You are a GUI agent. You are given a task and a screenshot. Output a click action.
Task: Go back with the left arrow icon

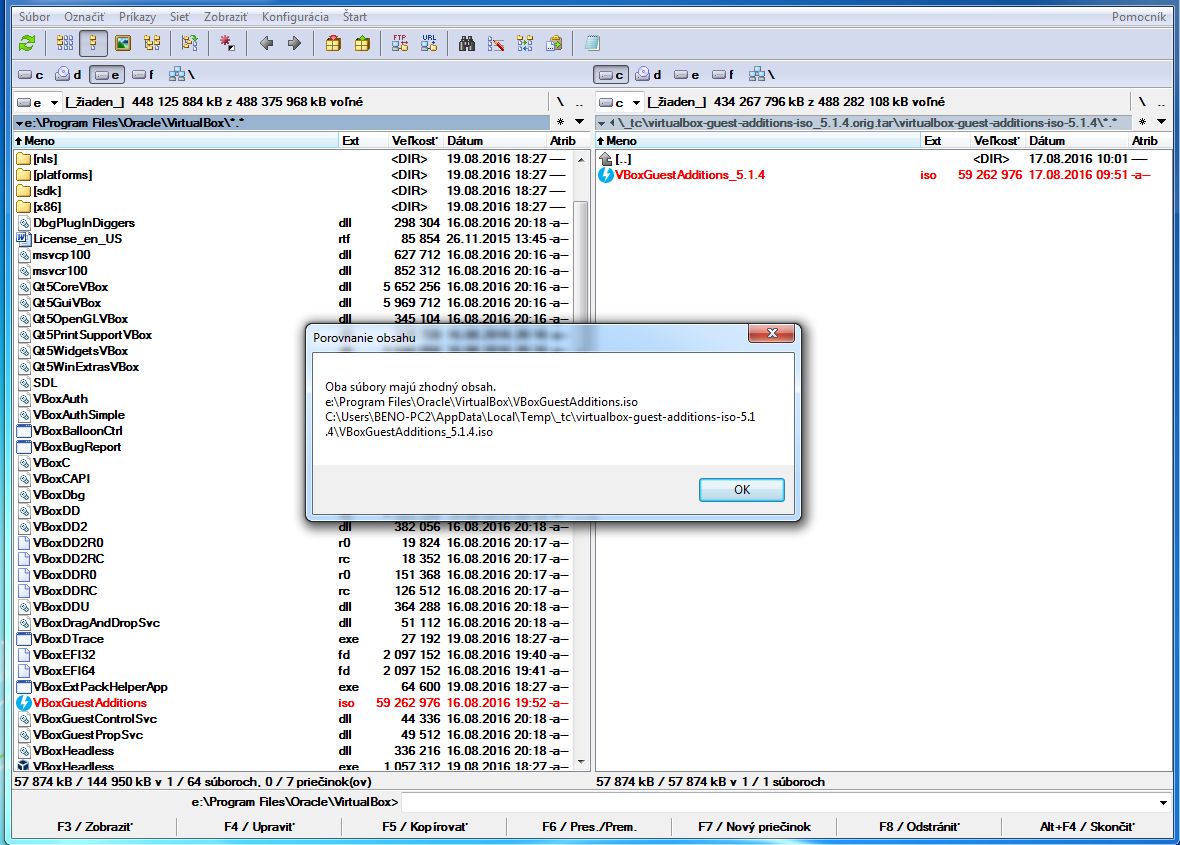(x=266, y=44)
